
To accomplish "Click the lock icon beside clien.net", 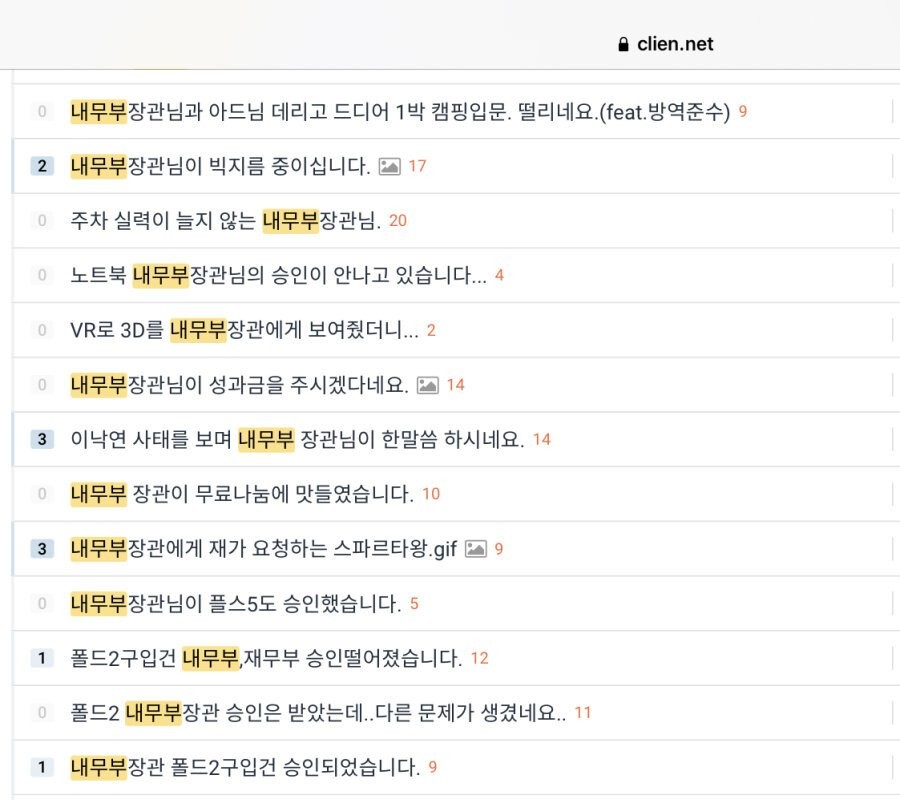I will (x=624, y=44).
